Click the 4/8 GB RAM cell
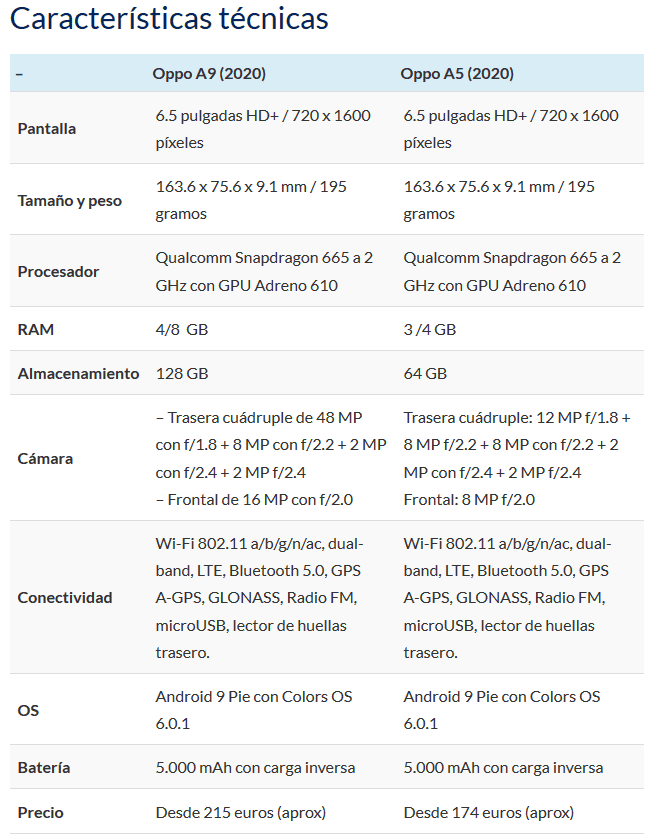This screenshot has width=657, height=840. [182, 329]
